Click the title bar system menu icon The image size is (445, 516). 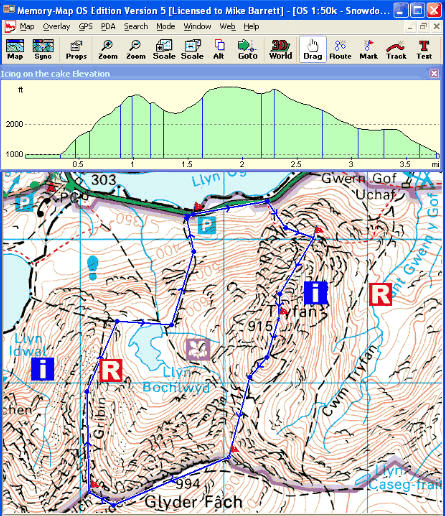8,9
